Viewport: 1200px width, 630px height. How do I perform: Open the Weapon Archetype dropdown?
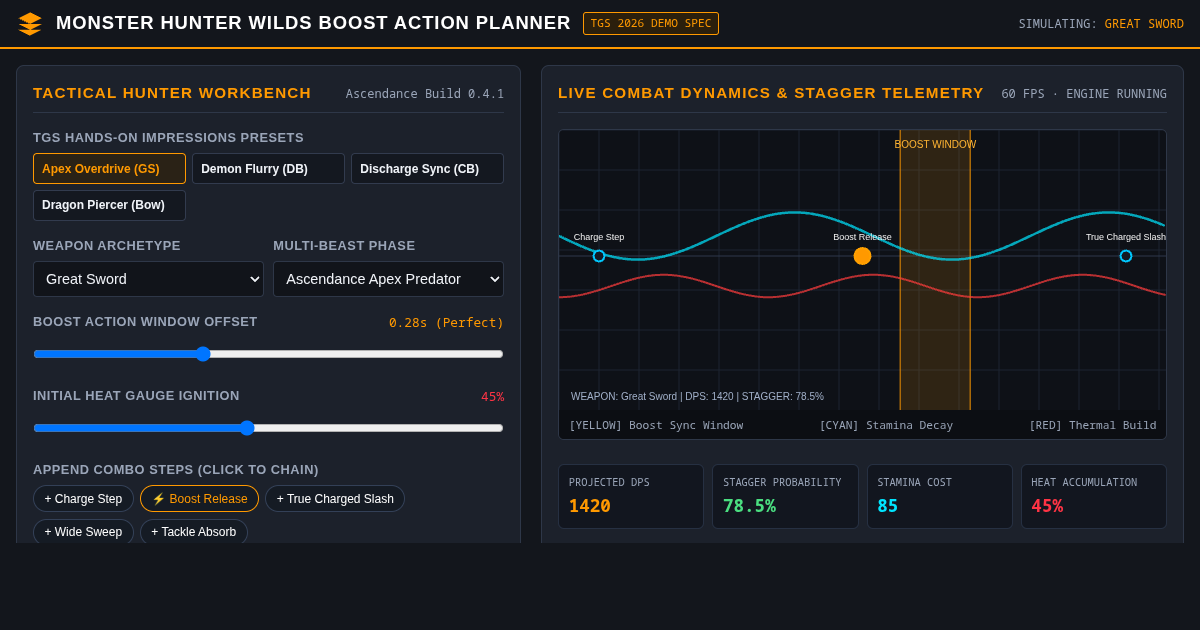point(148,279)
